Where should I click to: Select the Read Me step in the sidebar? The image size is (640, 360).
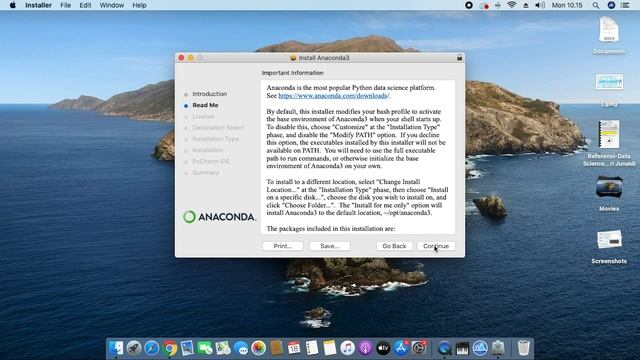point(205,105)
